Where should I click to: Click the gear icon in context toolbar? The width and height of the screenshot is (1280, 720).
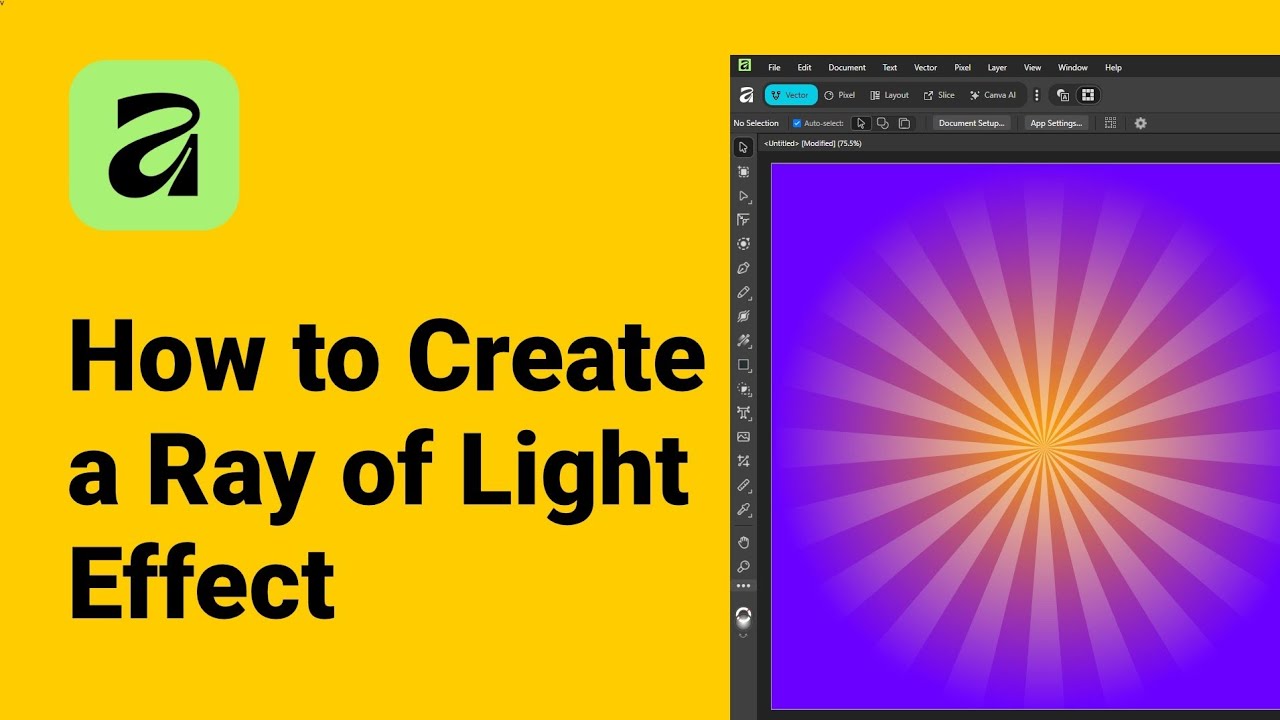[1140, 123]
